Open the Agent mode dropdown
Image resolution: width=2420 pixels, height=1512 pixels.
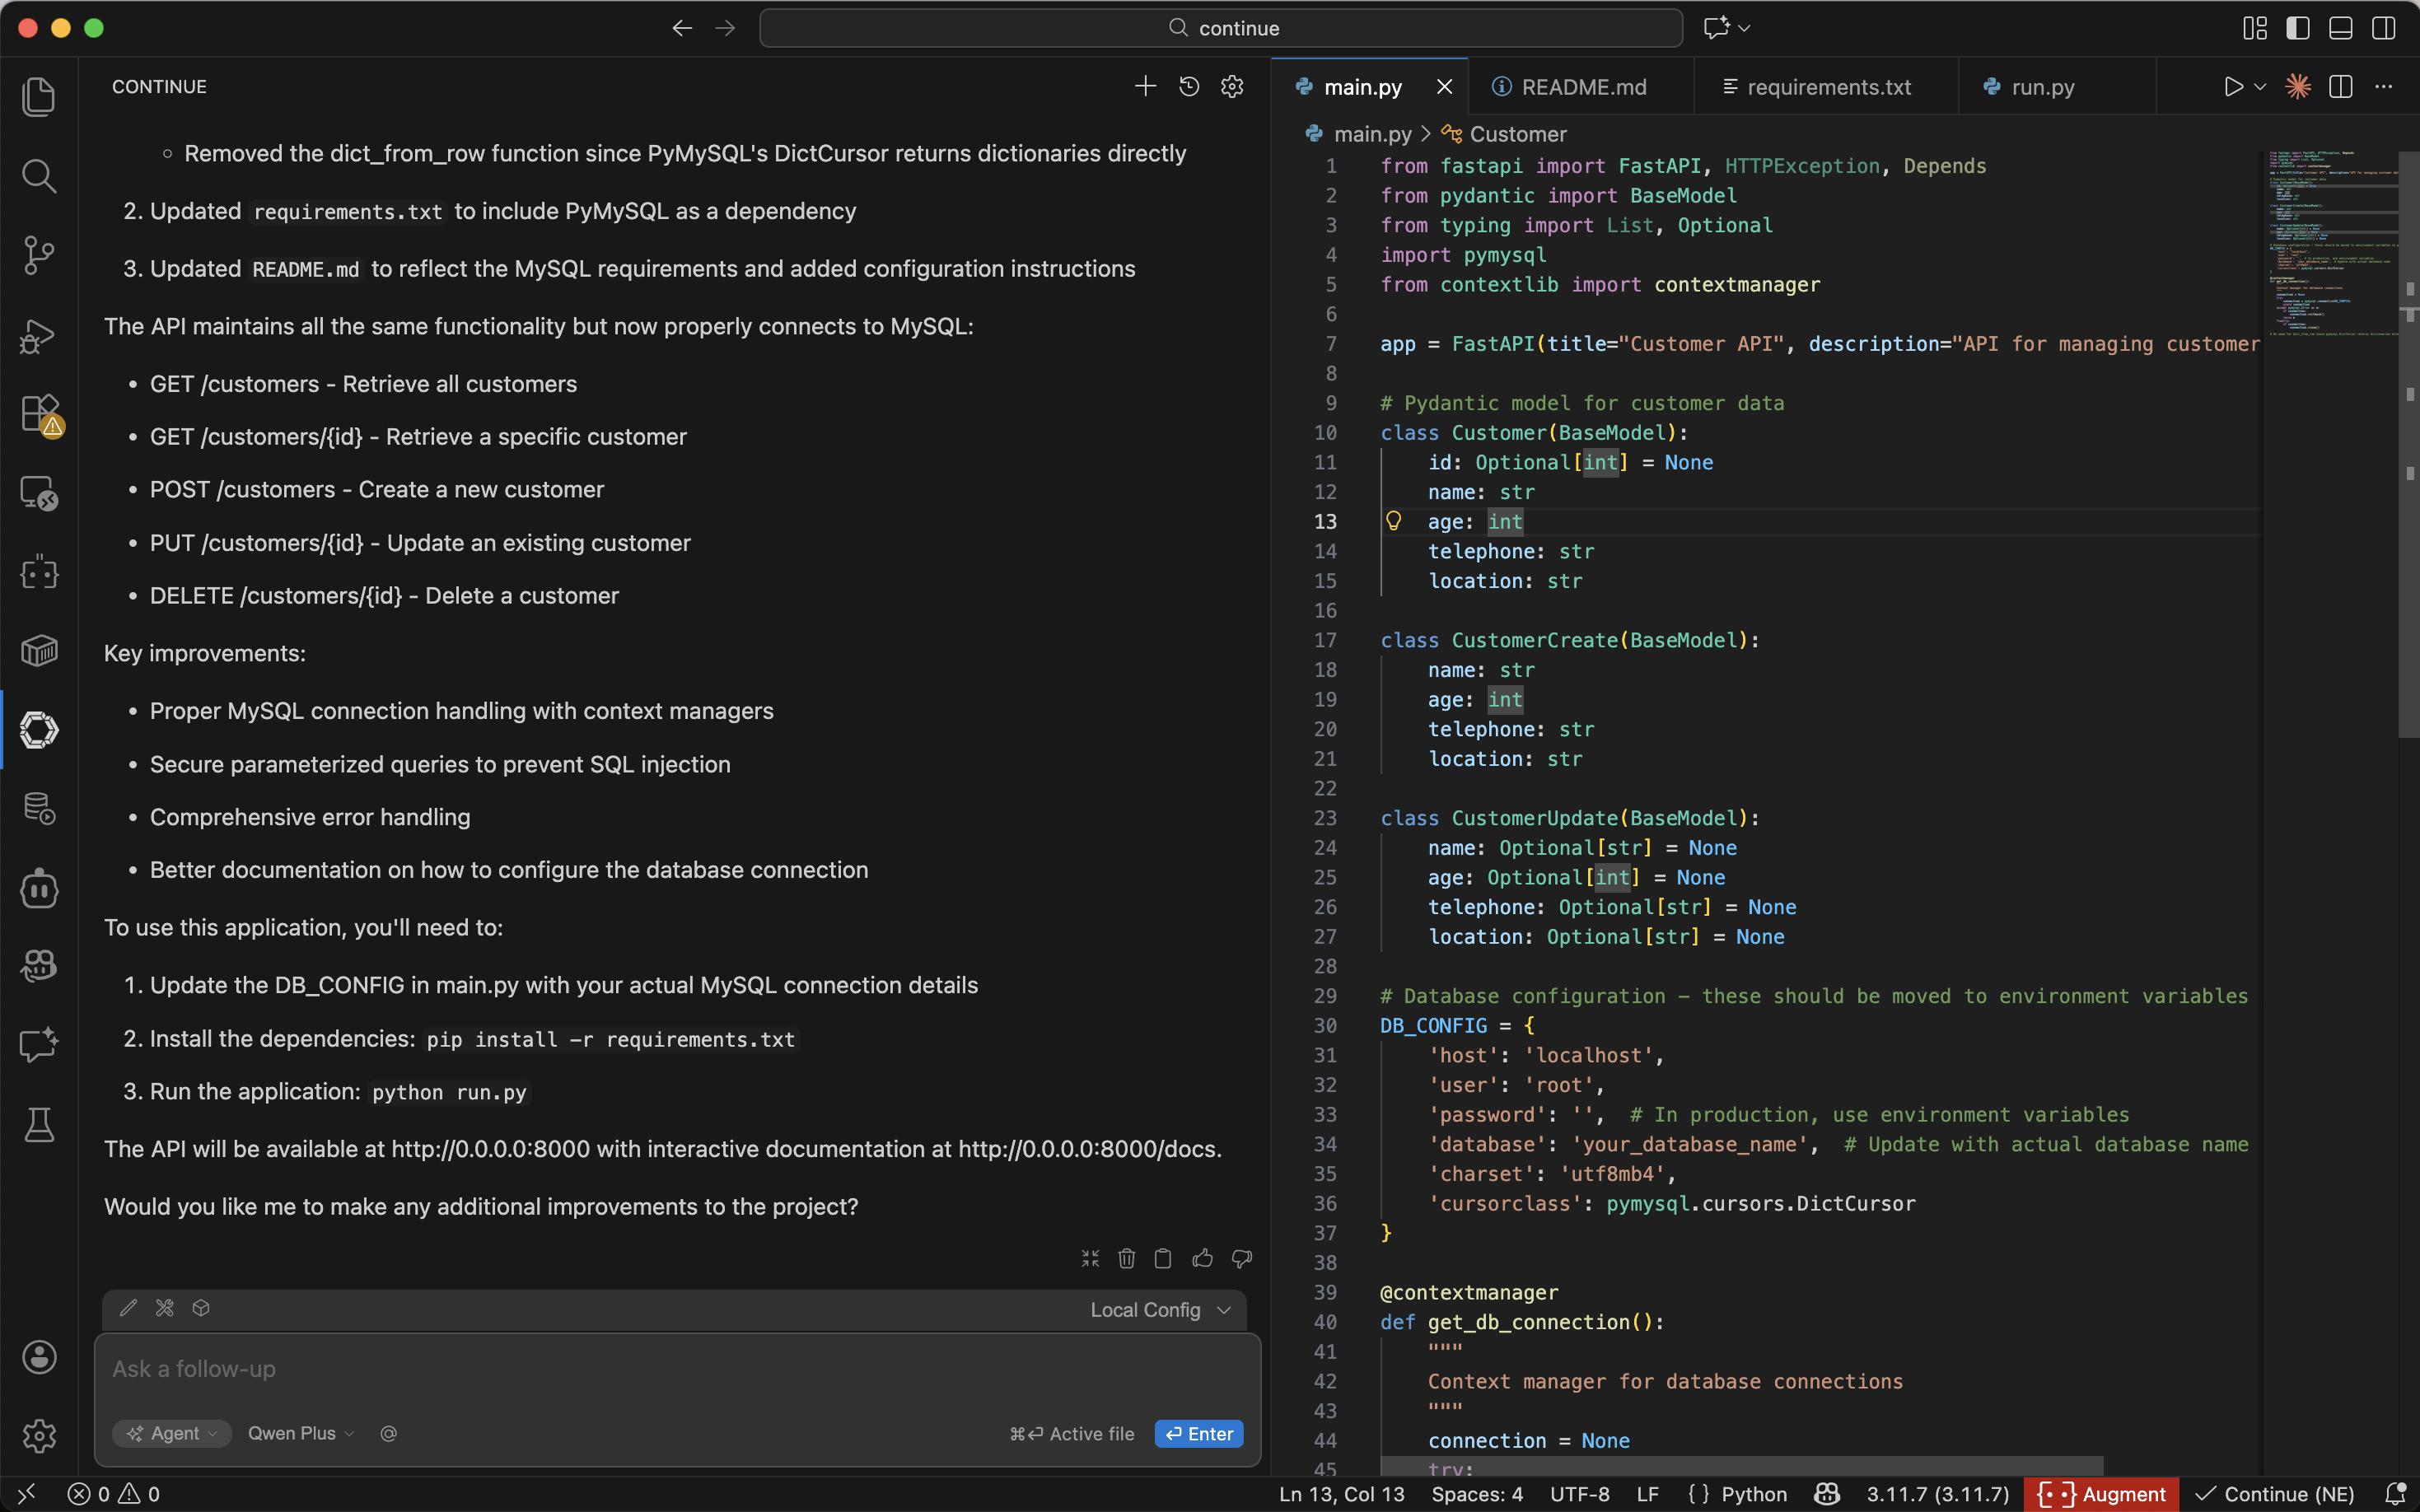(x=172, y=1433)
